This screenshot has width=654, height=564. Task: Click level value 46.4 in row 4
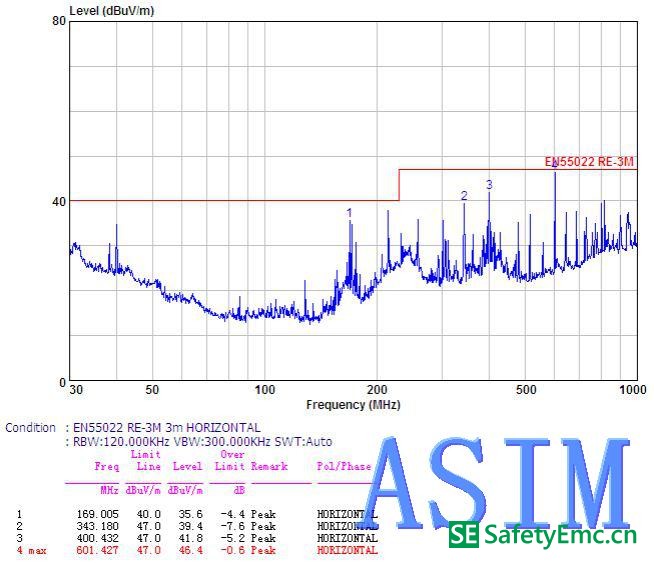191,550
